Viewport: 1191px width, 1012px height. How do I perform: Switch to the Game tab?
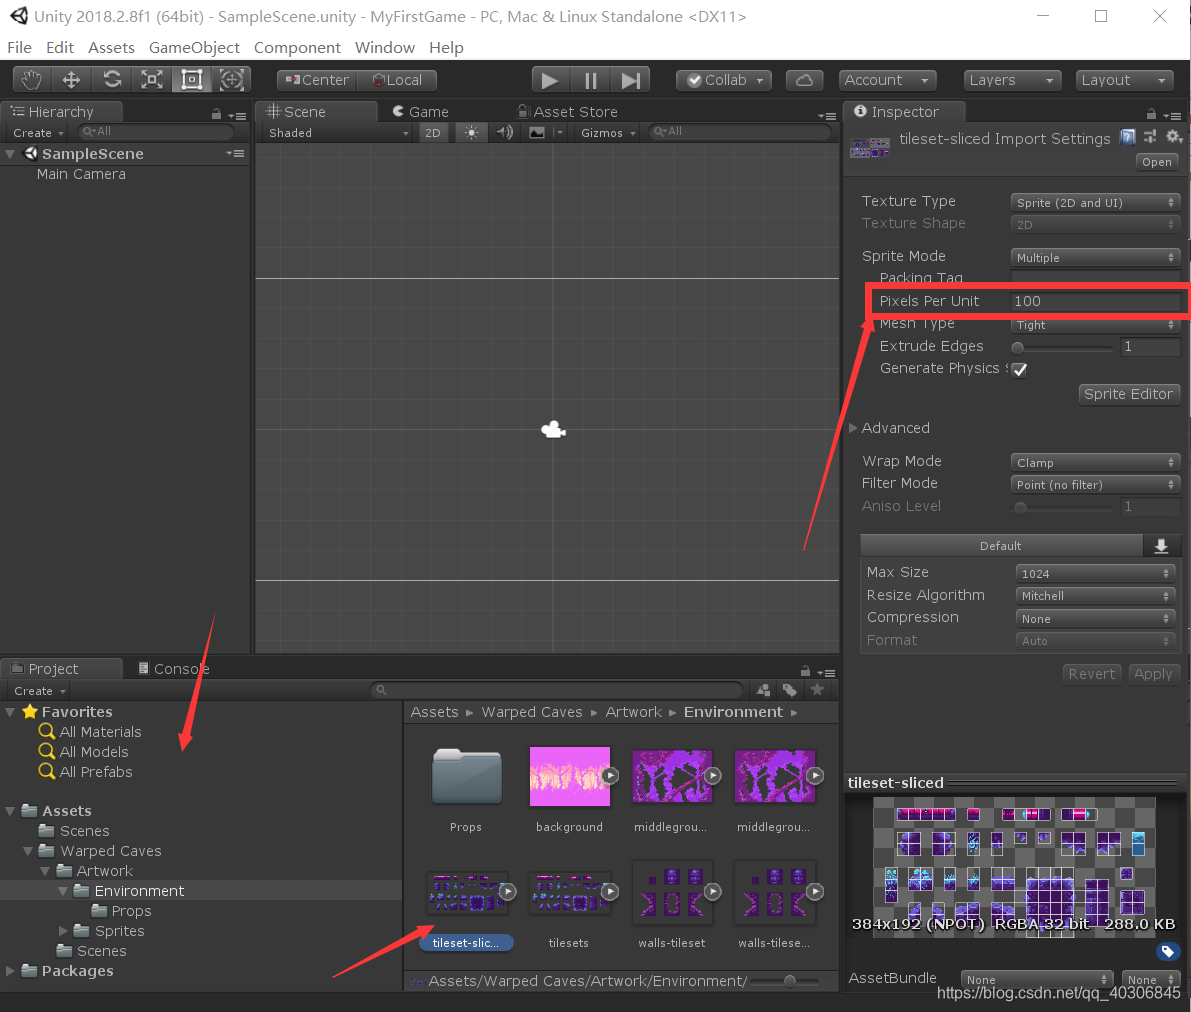421,112
